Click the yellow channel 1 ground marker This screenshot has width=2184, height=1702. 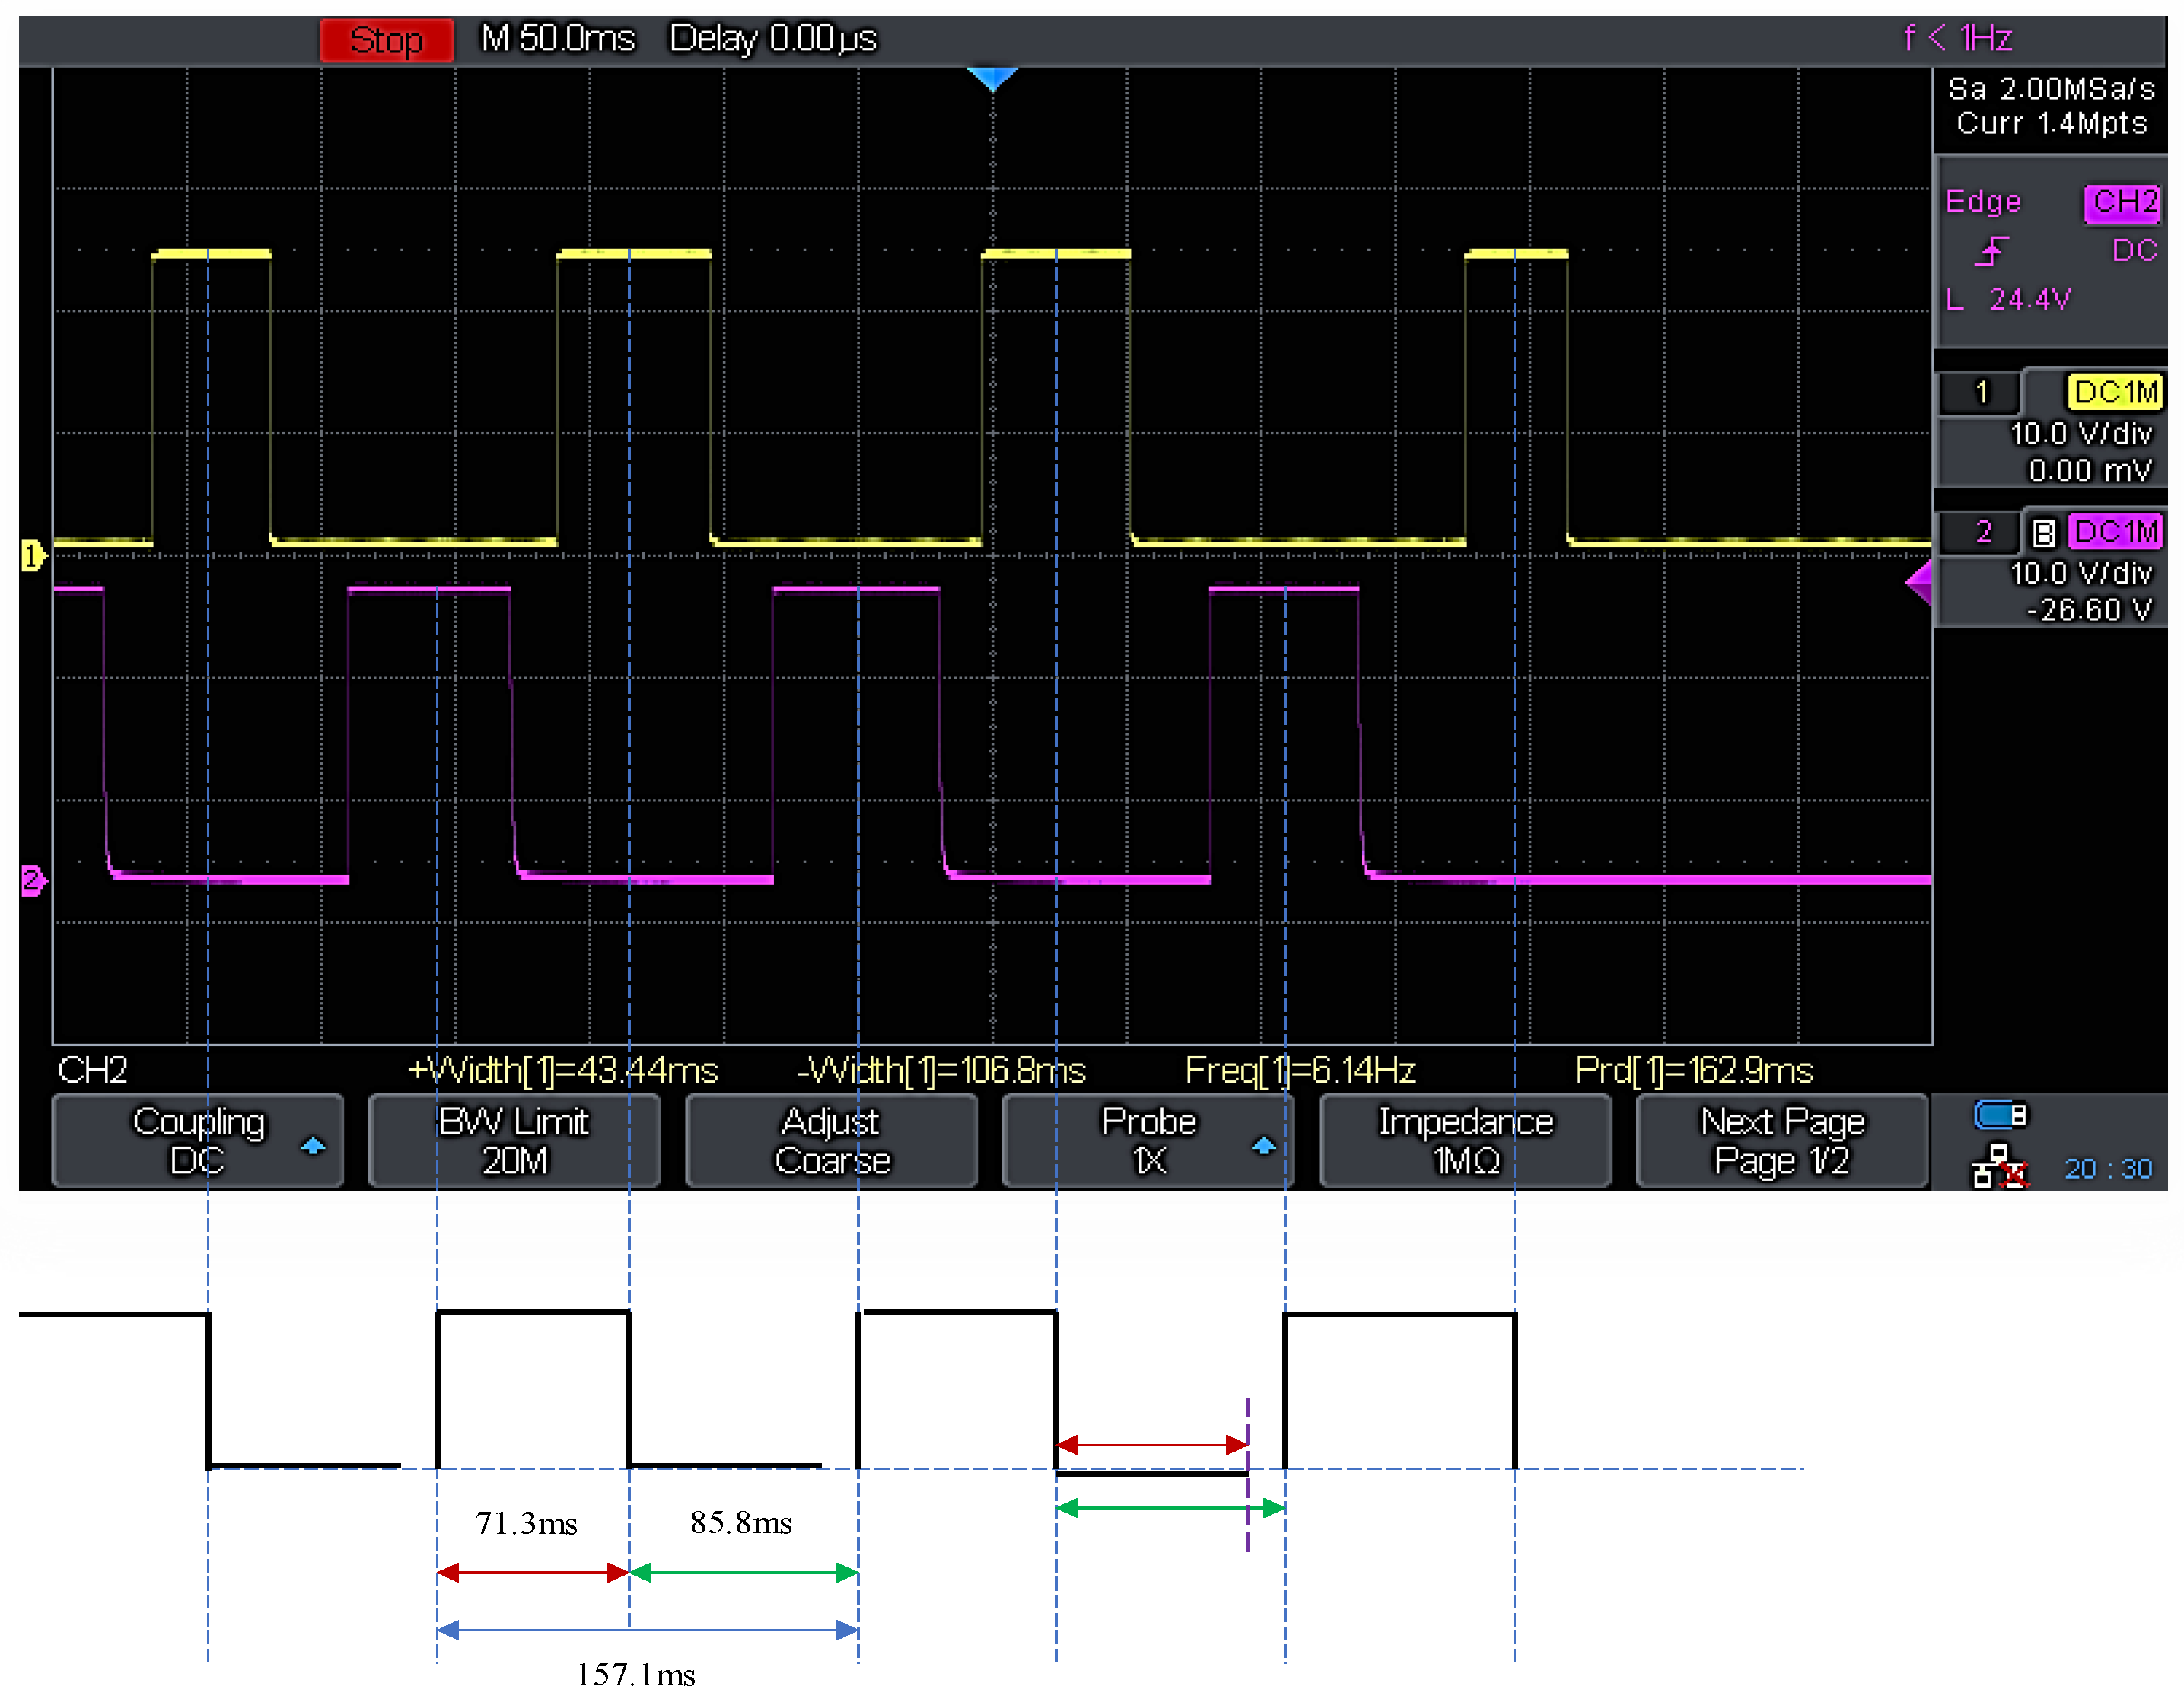32,555
